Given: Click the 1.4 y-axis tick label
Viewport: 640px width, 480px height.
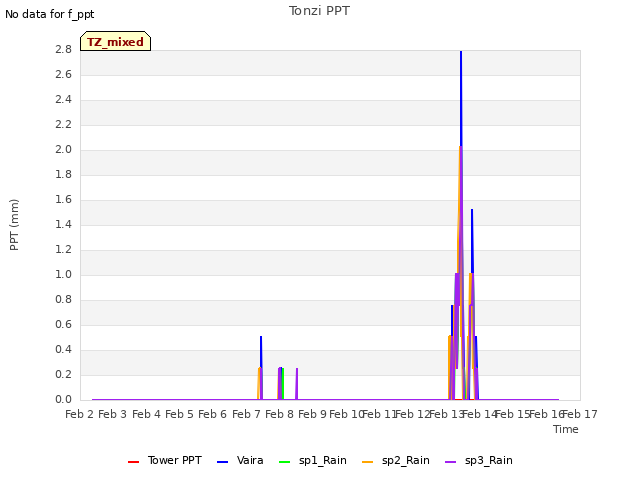Looking at the screenshot, I should click(63, 224).
